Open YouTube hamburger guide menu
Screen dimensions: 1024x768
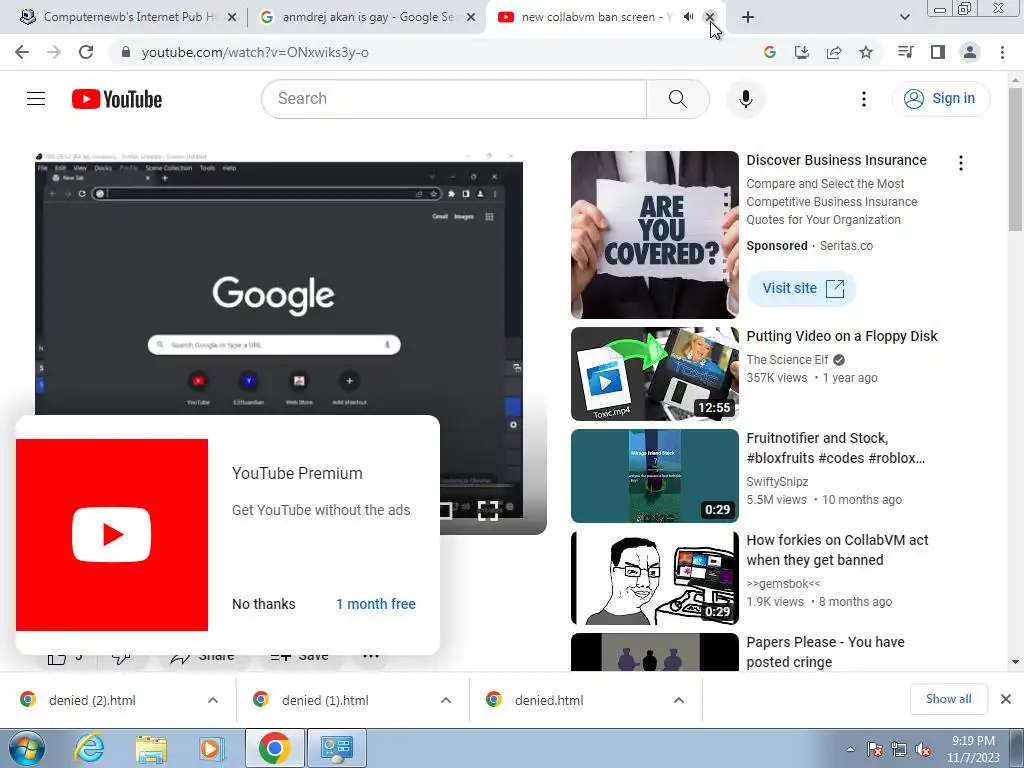36,99
